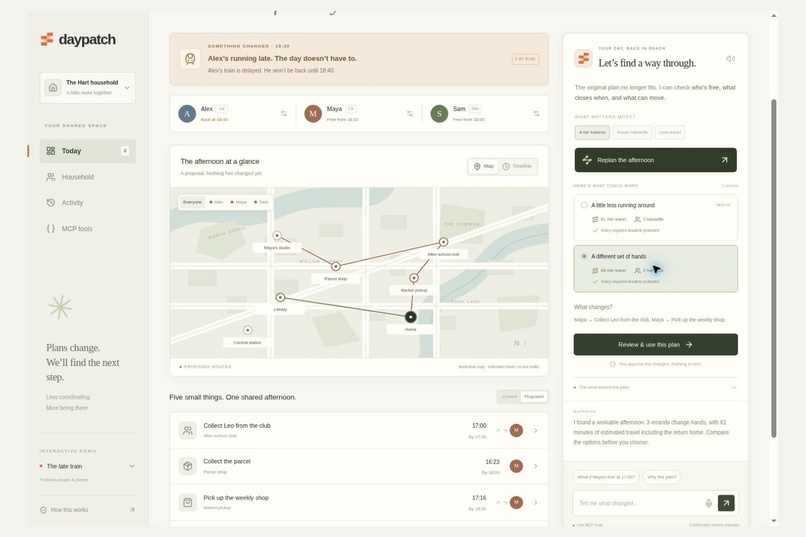This screenshot has width=806, height=537.
Task: Choose 'Fewer handoffs' priority chip
Action: 632,132
